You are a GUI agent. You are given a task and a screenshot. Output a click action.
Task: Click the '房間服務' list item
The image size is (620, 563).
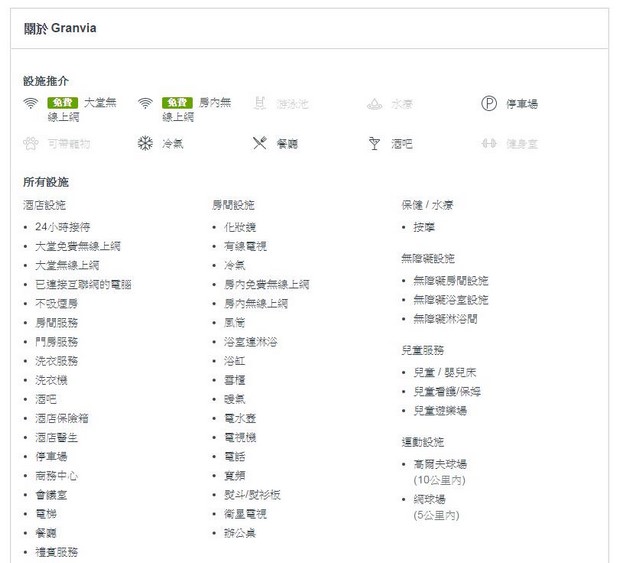tap(57, 323)
